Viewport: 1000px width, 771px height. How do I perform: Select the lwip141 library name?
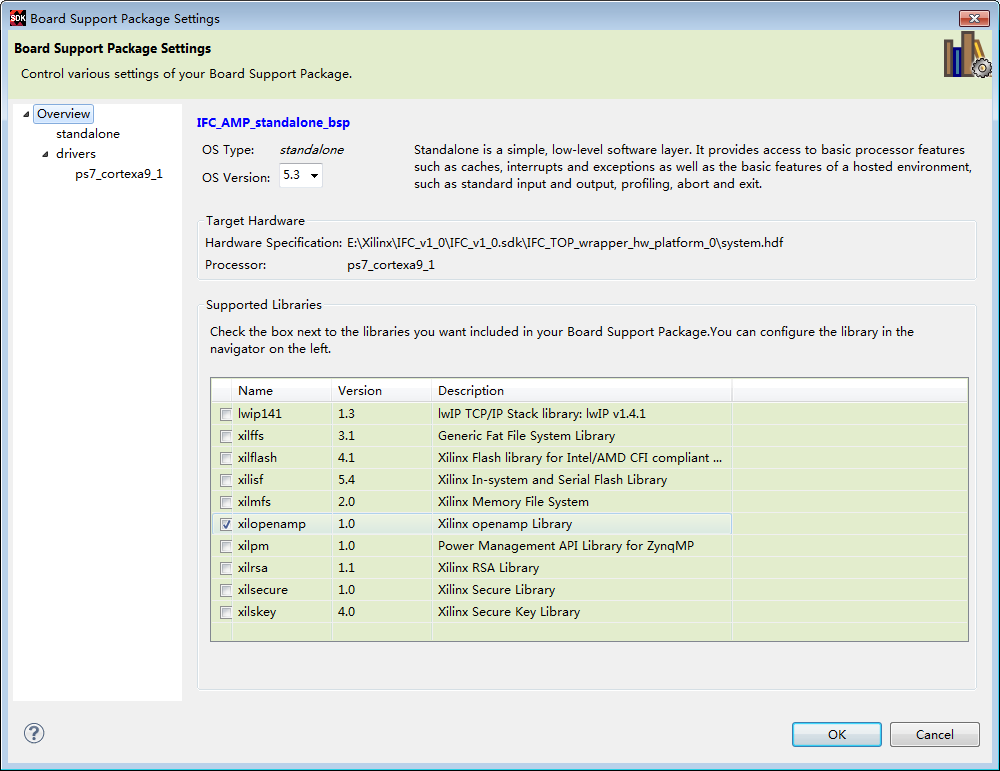pyautogui.click(x=260, y=414)
